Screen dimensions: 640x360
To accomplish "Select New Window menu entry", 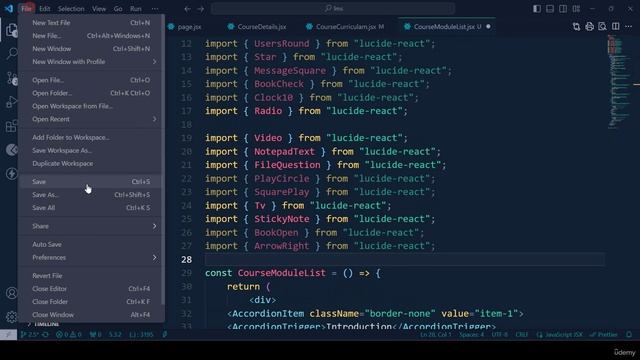I will [x=91, y=49].
